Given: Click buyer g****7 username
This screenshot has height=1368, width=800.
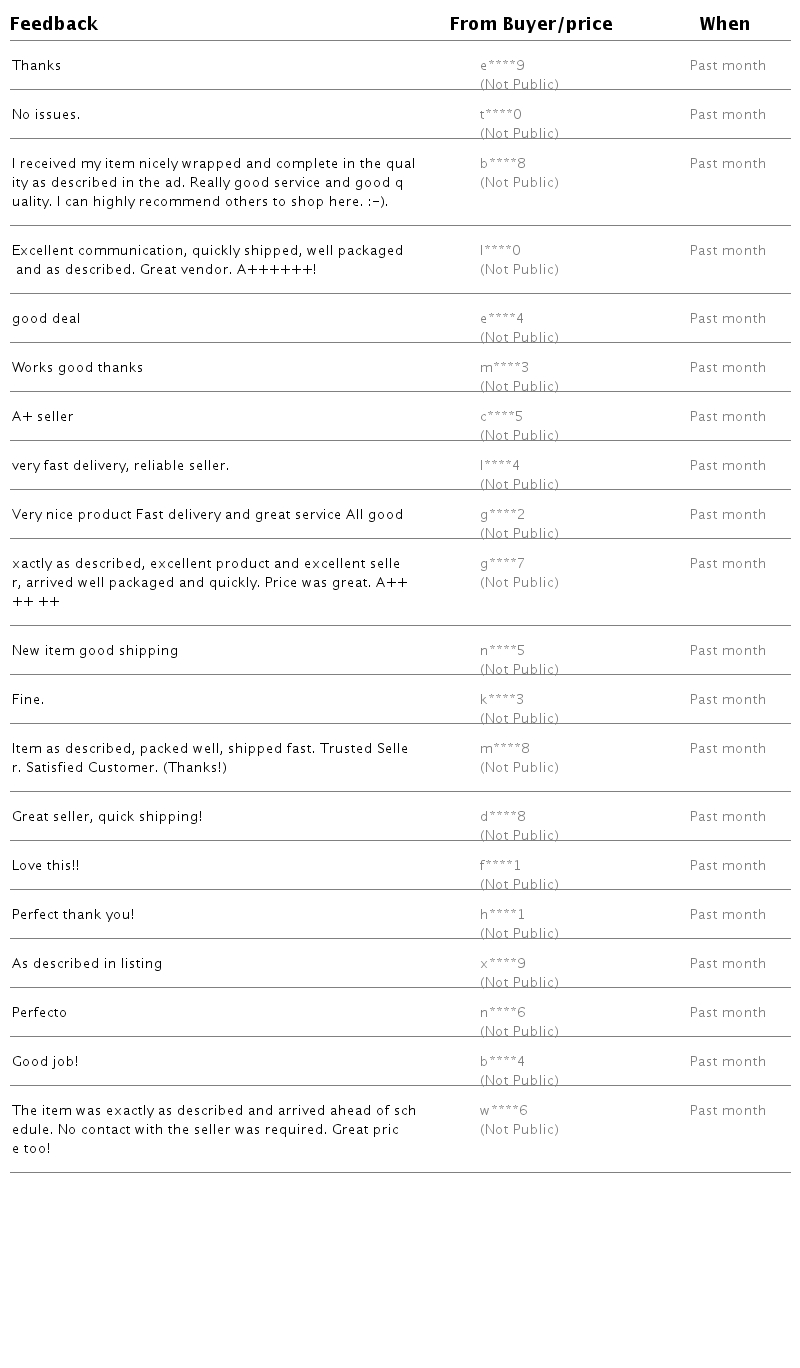Looking at the screenshot, I should 502,564.
